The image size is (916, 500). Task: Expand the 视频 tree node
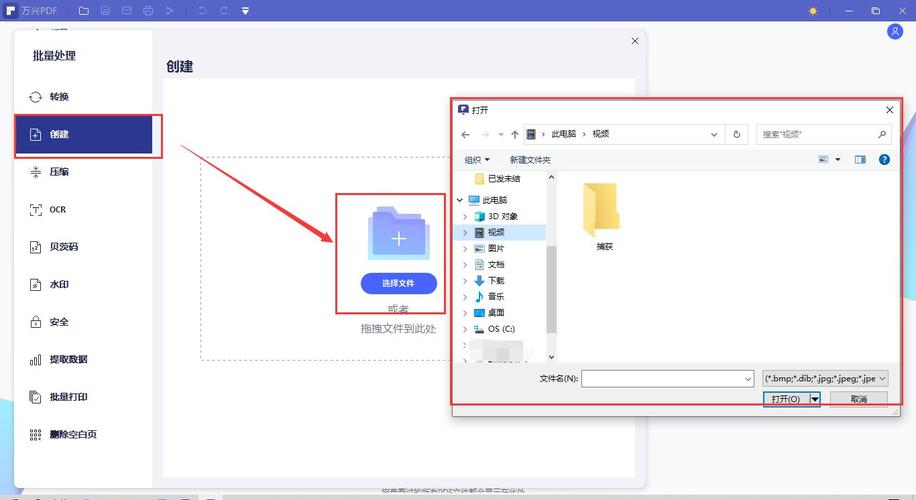coord(465,232)
